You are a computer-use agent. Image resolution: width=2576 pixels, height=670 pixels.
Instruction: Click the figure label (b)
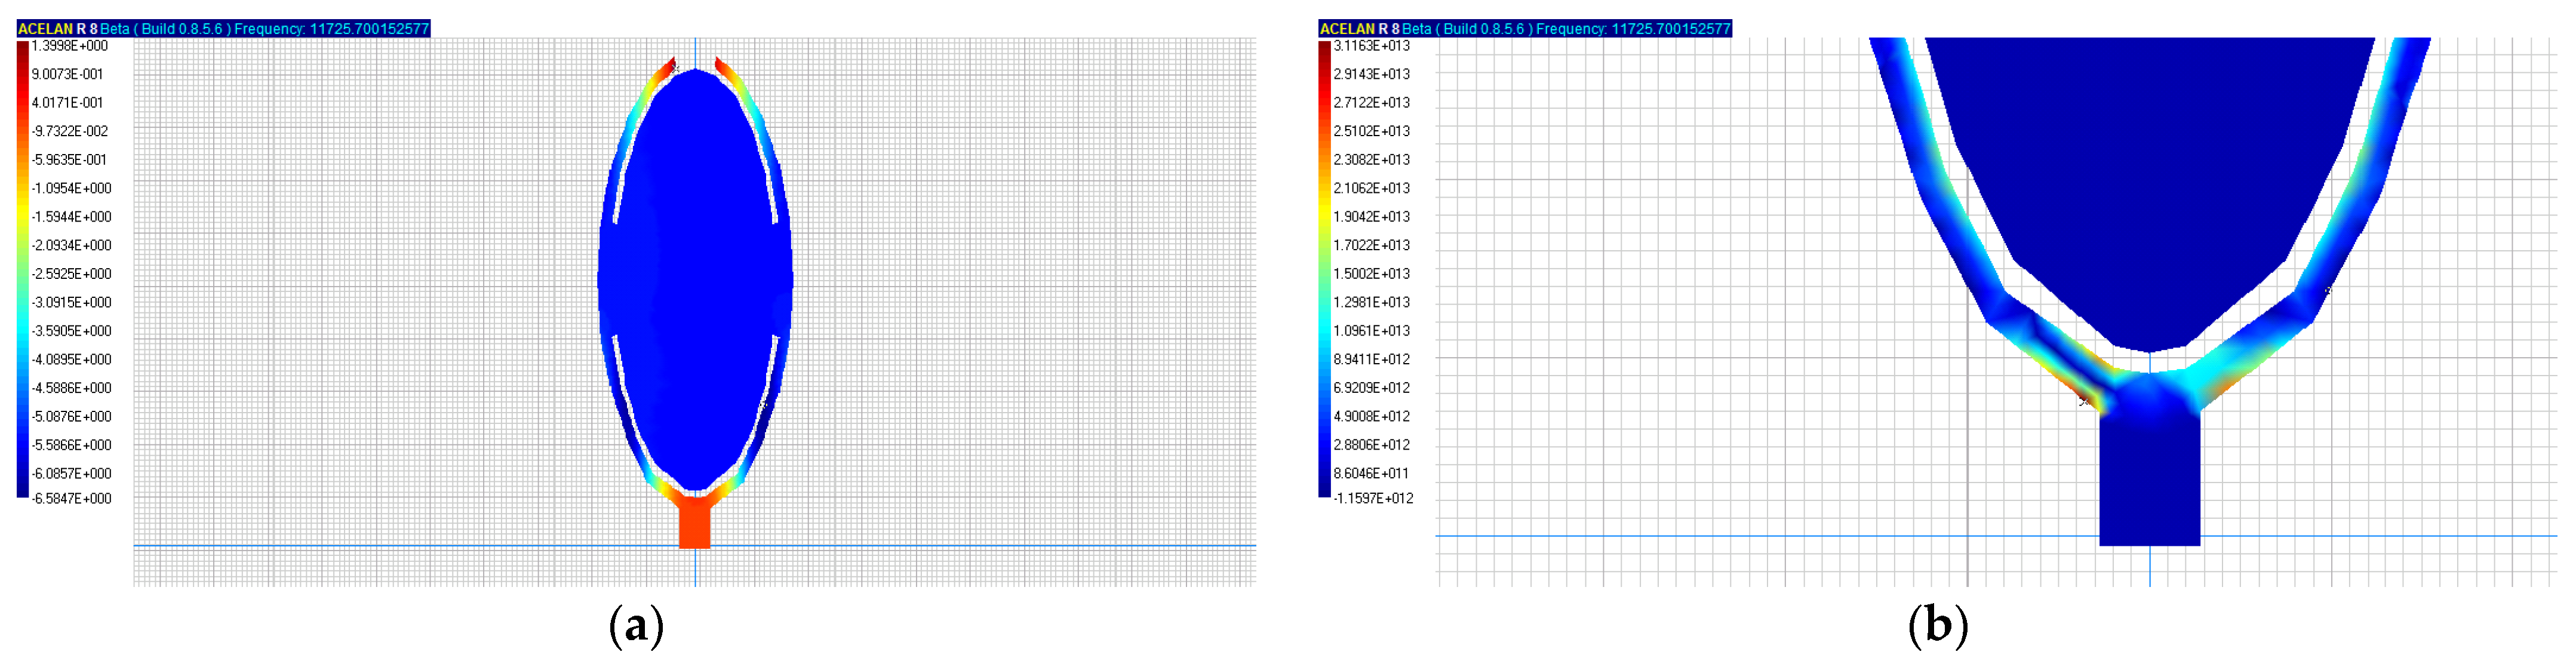click(1938, 626)
